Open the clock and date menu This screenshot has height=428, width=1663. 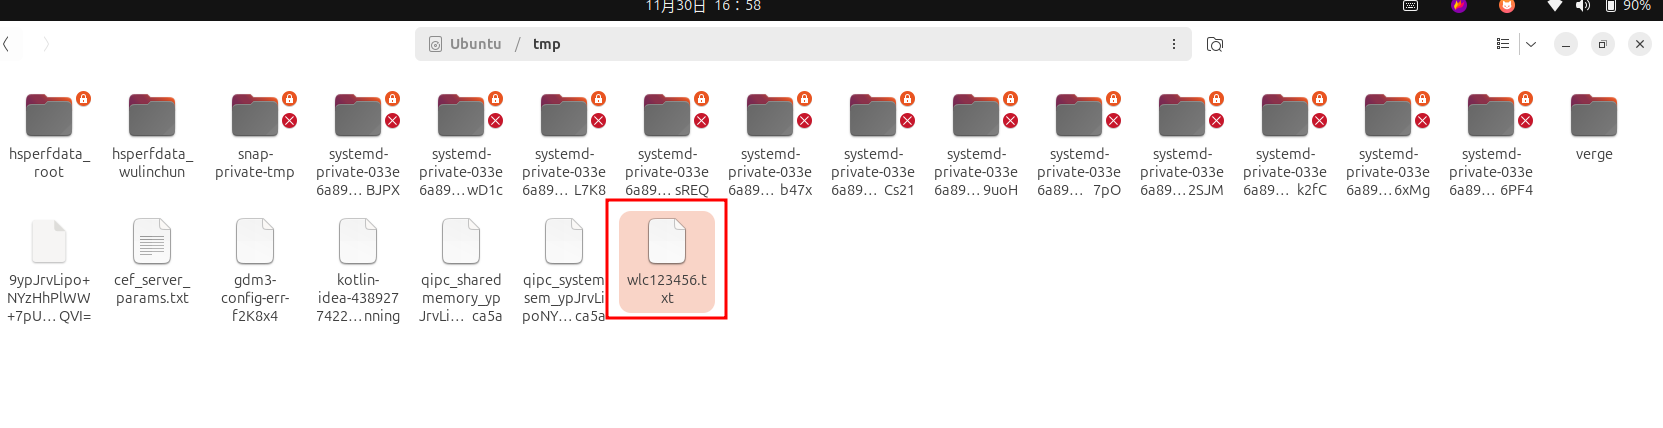coord(703,6)
